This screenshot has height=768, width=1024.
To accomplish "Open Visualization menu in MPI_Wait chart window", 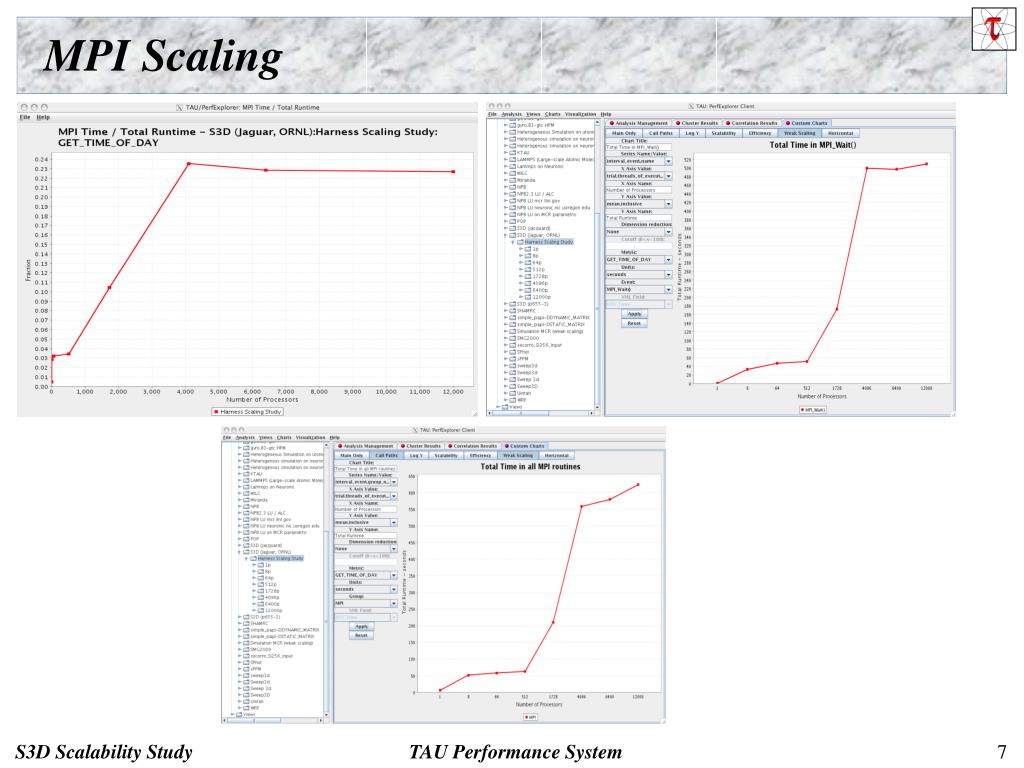I will [x=581, y=114].
